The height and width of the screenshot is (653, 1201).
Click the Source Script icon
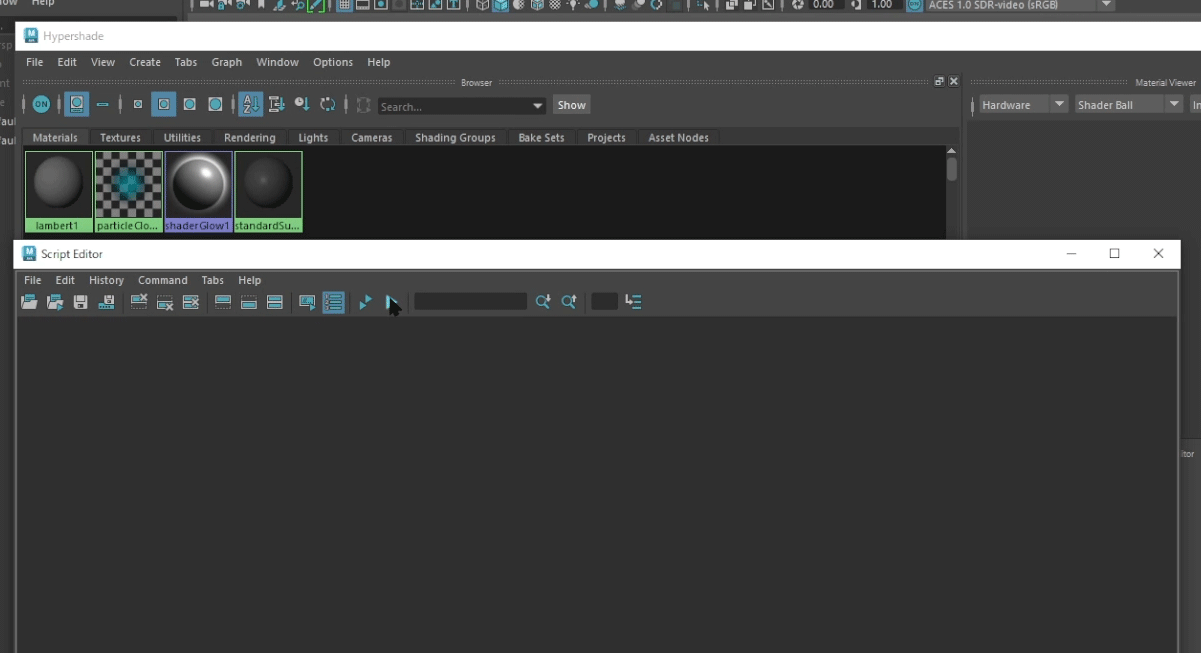[x=55, y=302]
